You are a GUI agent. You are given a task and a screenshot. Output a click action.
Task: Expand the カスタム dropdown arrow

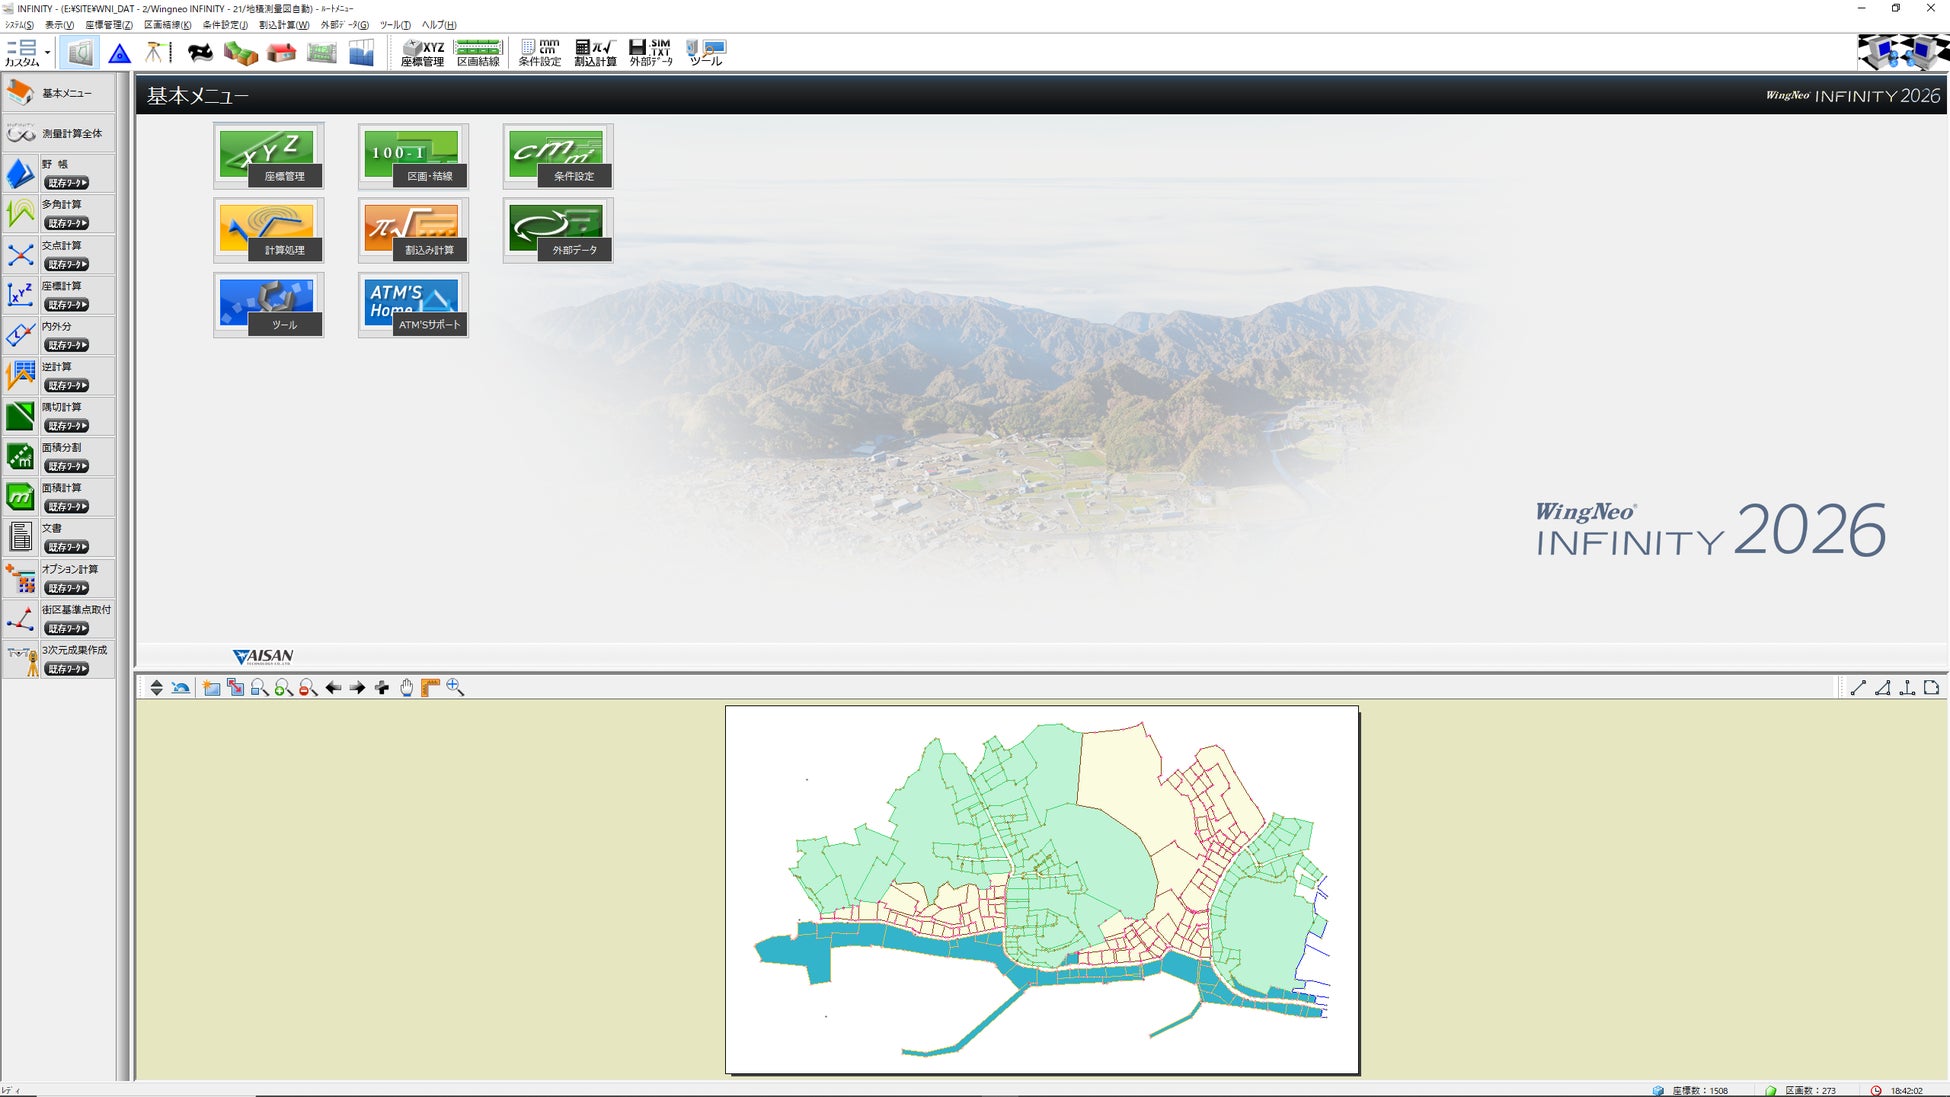[x=47, y=53]
